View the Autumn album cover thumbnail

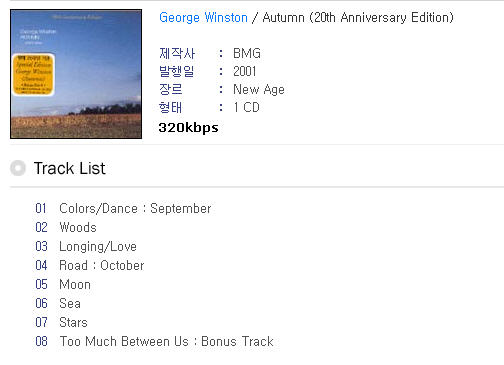pos(76,74)
